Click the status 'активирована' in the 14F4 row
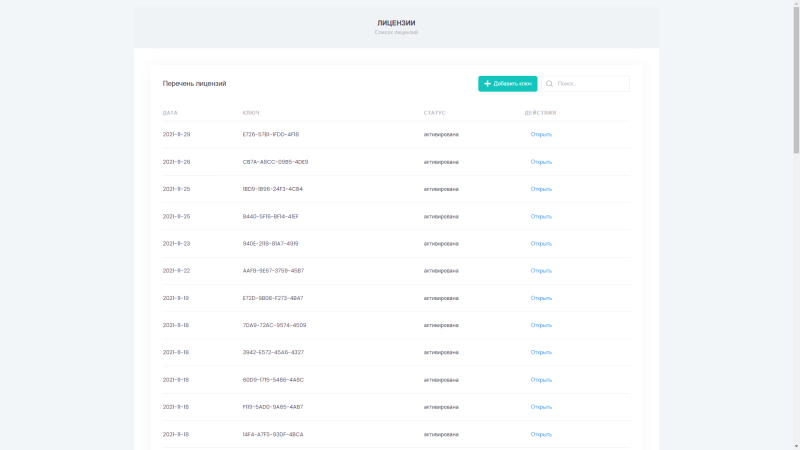The width and height of the screenshot is (800, 450). pyautogui.click(x=441, y=434)
